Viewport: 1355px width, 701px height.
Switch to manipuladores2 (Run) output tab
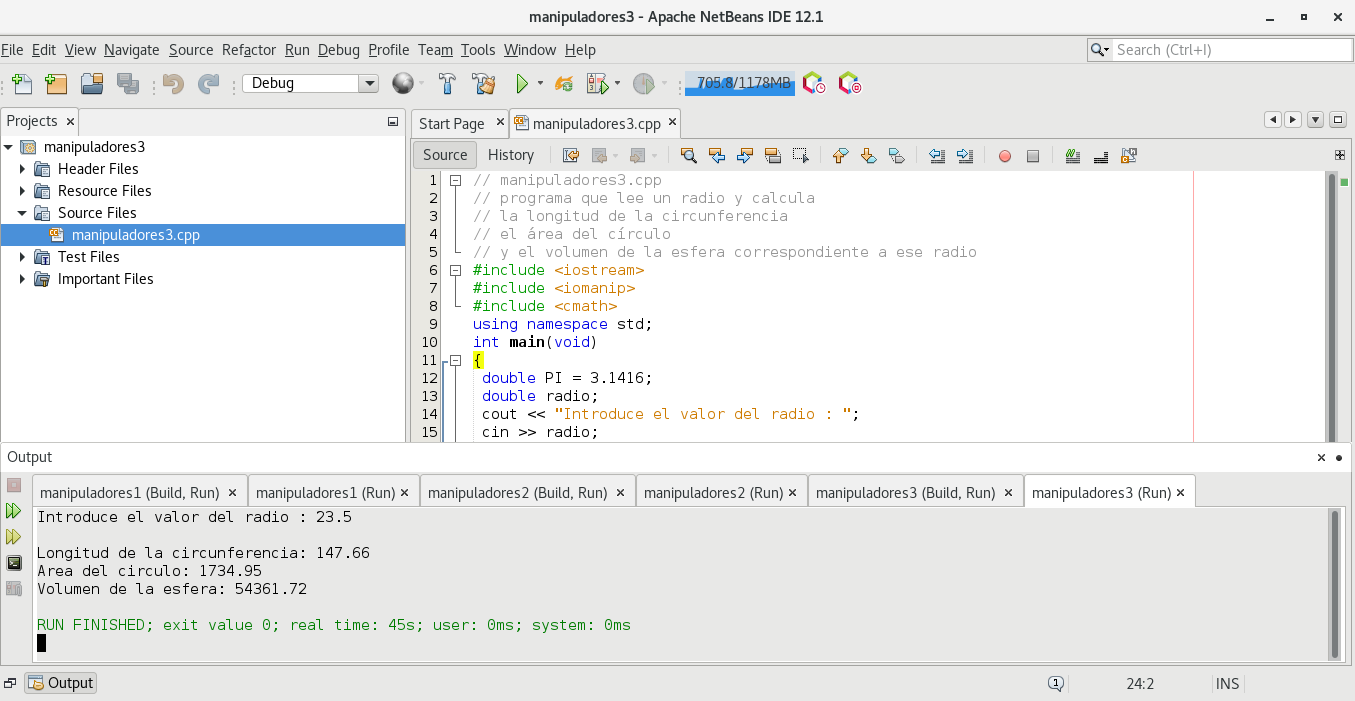coord(712,493)
